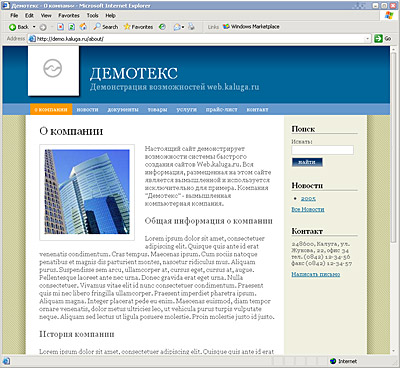Click the Print icon in the toolbar
The image size is (400, 368).
(191, 27)
